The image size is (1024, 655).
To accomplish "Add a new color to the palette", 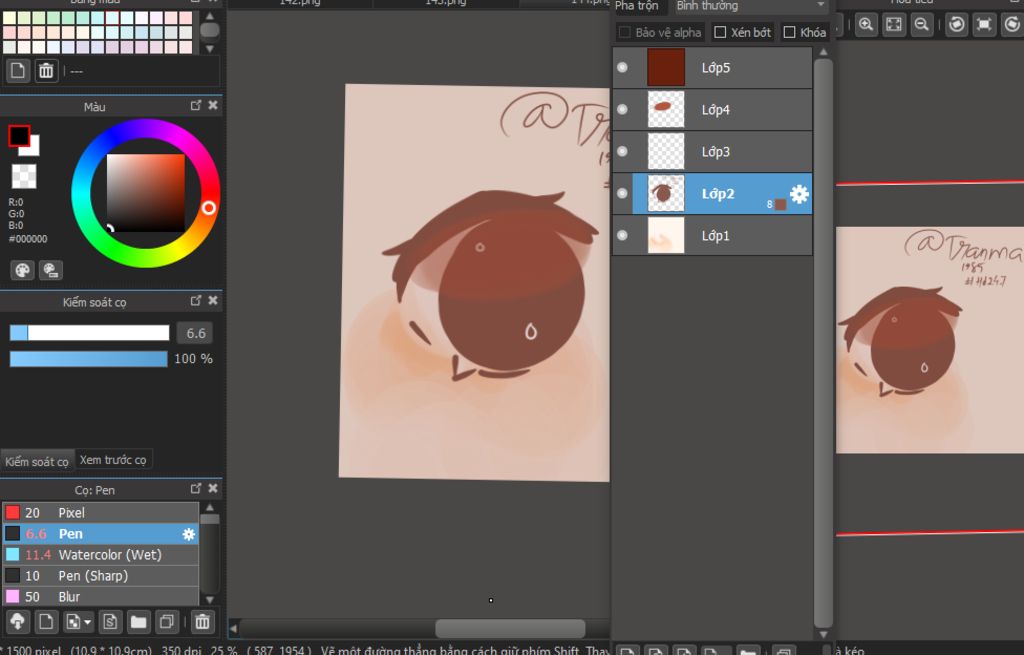I will click(x=18, y=71).
